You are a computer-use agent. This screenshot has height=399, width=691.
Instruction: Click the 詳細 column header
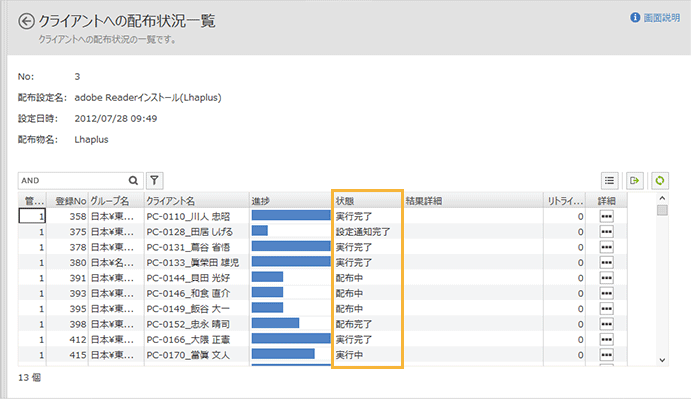606,201
